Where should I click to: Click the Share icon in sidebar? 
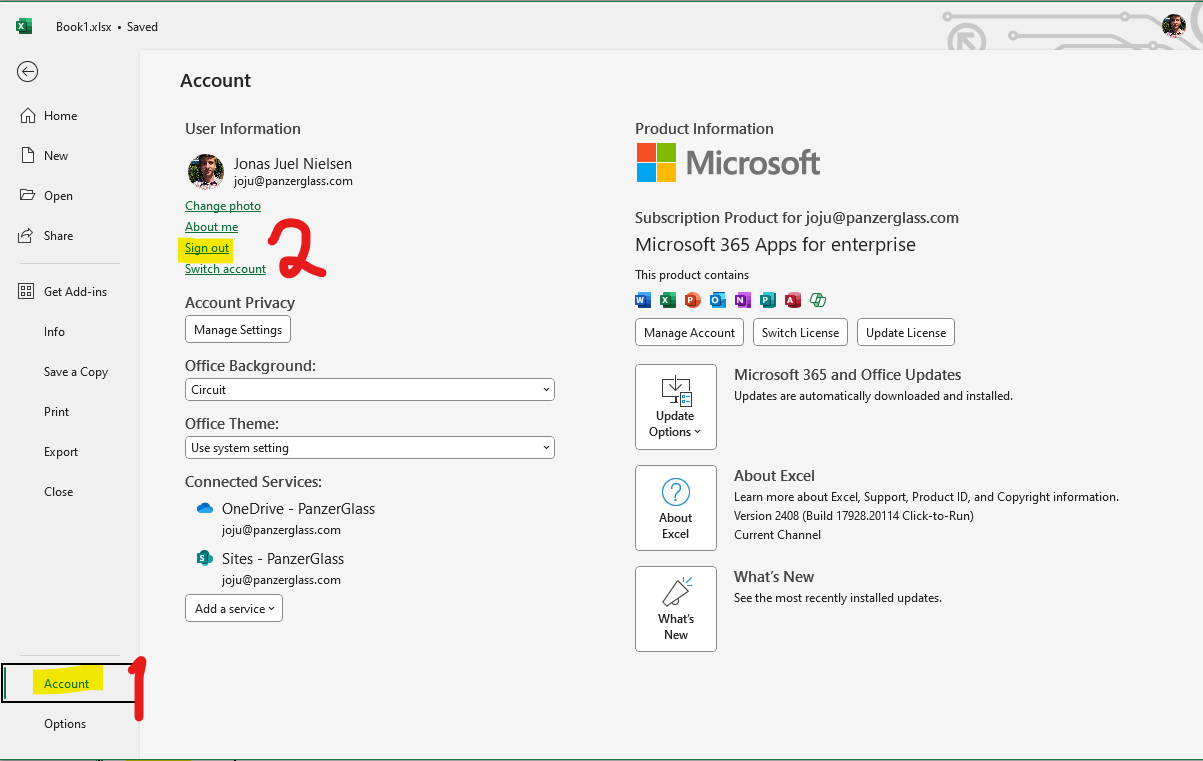(28, 236)
